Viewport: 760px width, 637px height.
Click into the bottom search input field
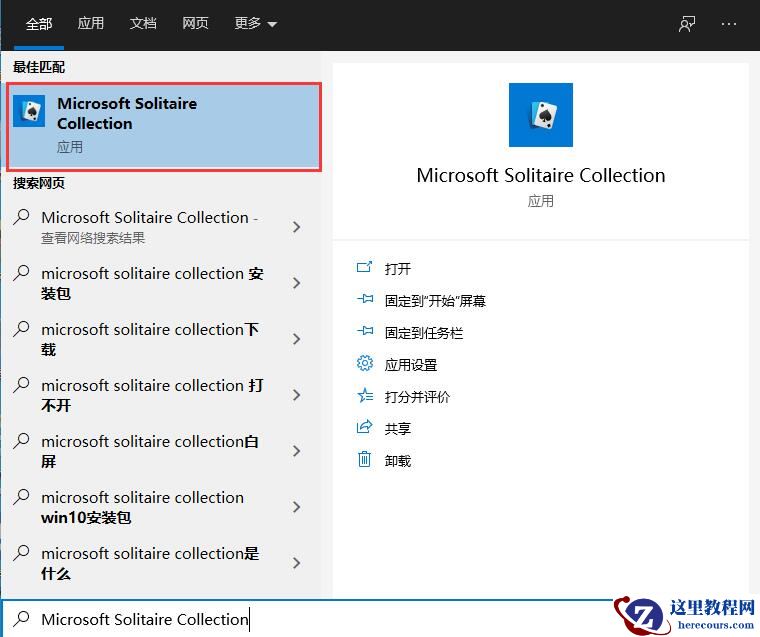tap(310, 619)
